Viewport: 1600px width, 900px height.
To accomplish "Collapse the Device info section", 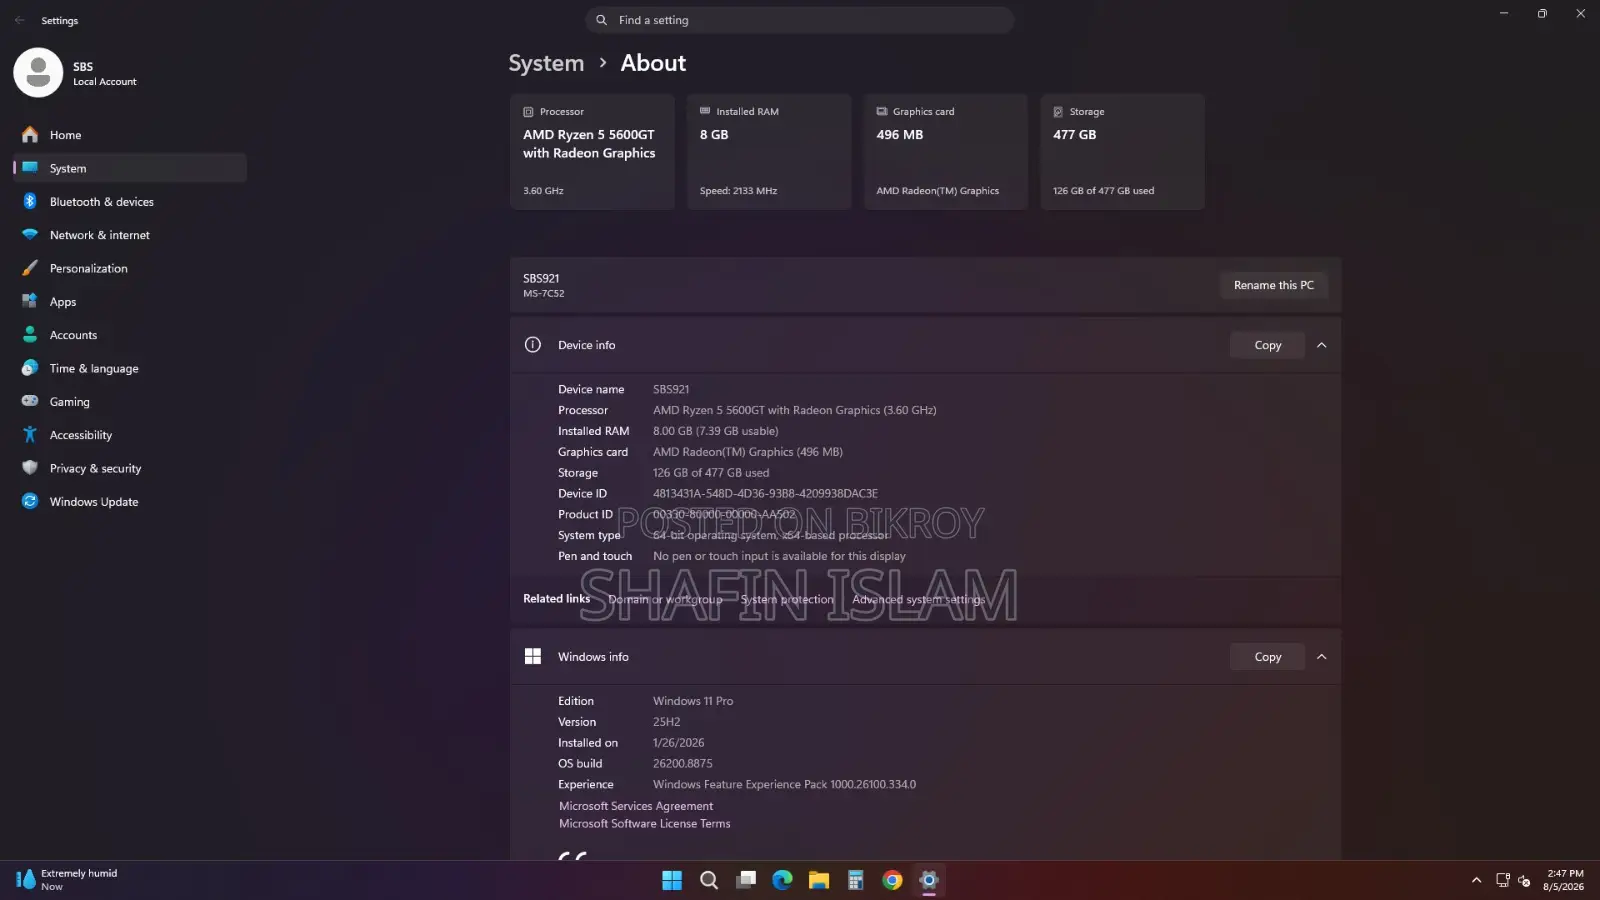I will click(1322, 345).
